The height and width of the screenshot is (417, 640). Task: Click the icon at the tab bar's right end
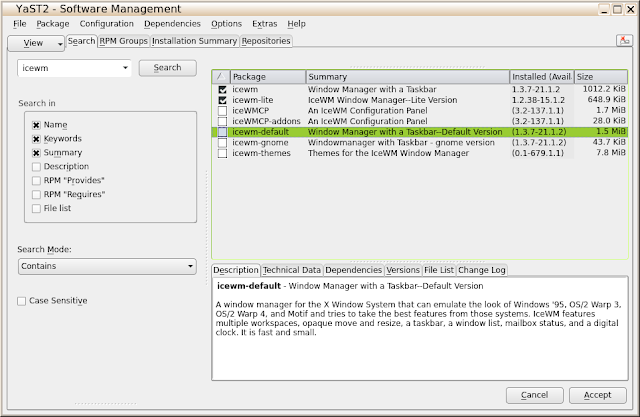624,40
